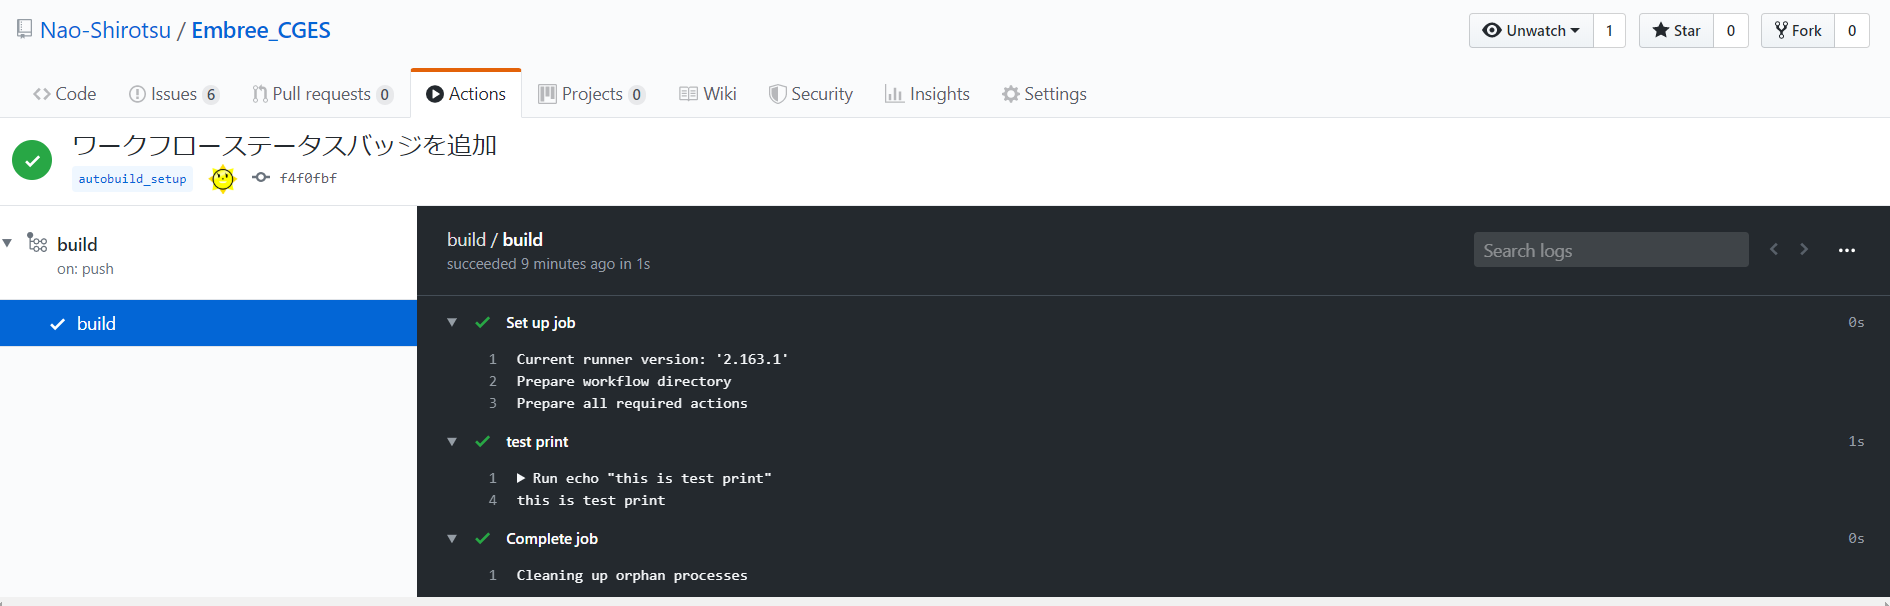This screenshot has width=1890, height=606.
Task: Open the Security tab
Action: coord(811,94)
